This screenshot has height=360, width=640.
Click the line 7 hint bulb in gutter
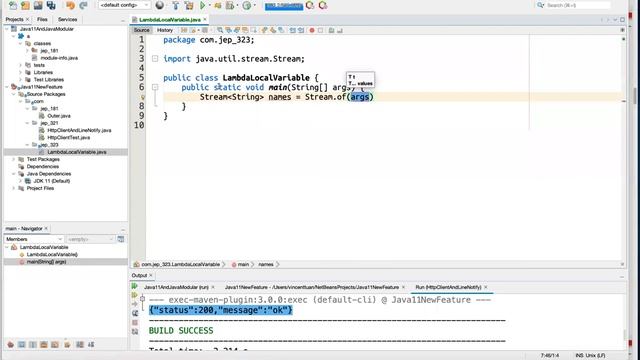[x=143, y=97]
